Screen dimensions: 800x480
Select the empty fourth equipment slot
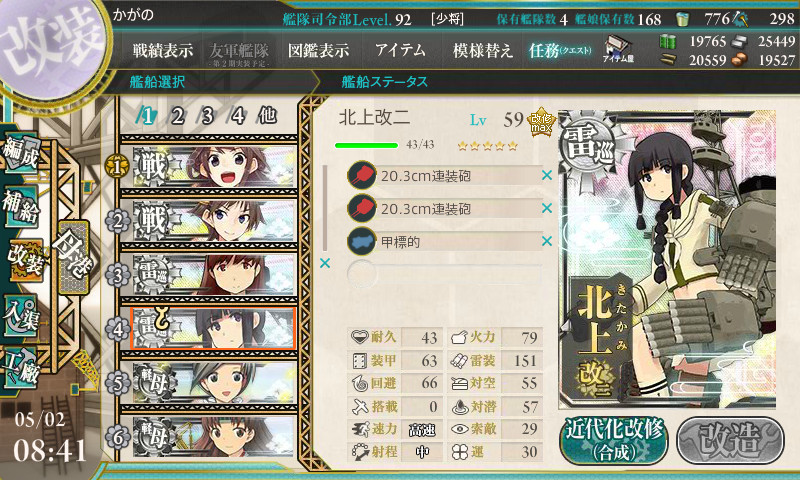click(x=443, y=274)
